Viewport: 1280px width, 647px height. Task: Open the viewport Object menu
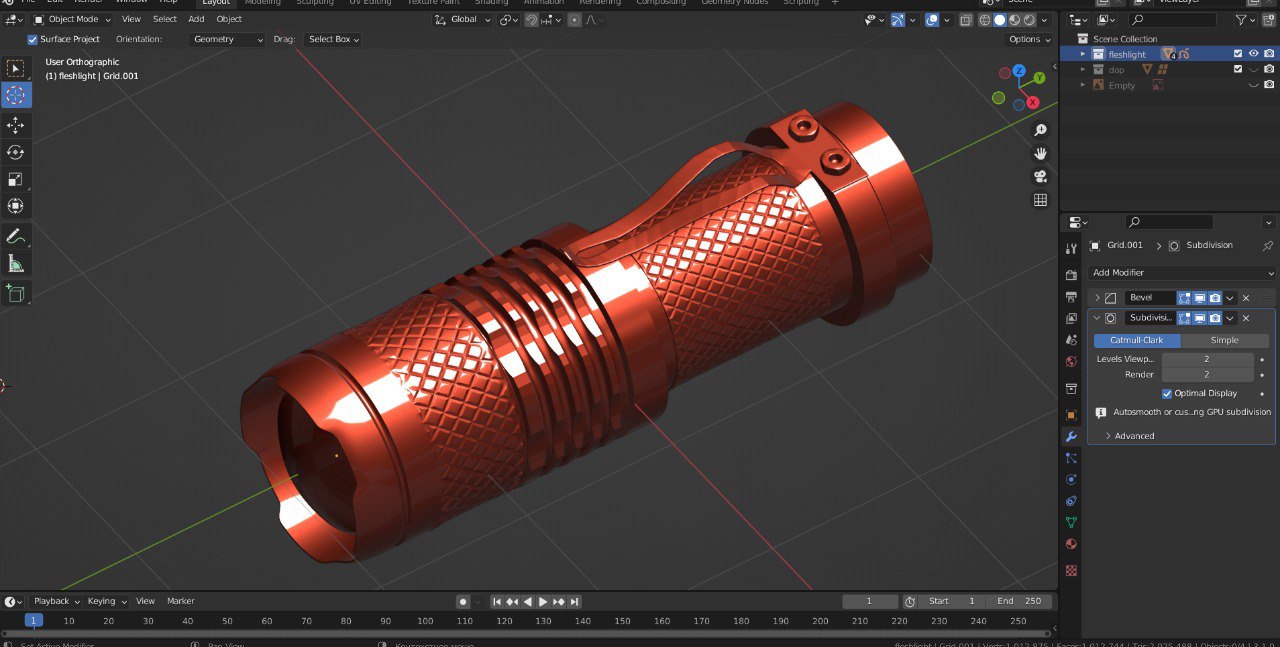point(229,19)
